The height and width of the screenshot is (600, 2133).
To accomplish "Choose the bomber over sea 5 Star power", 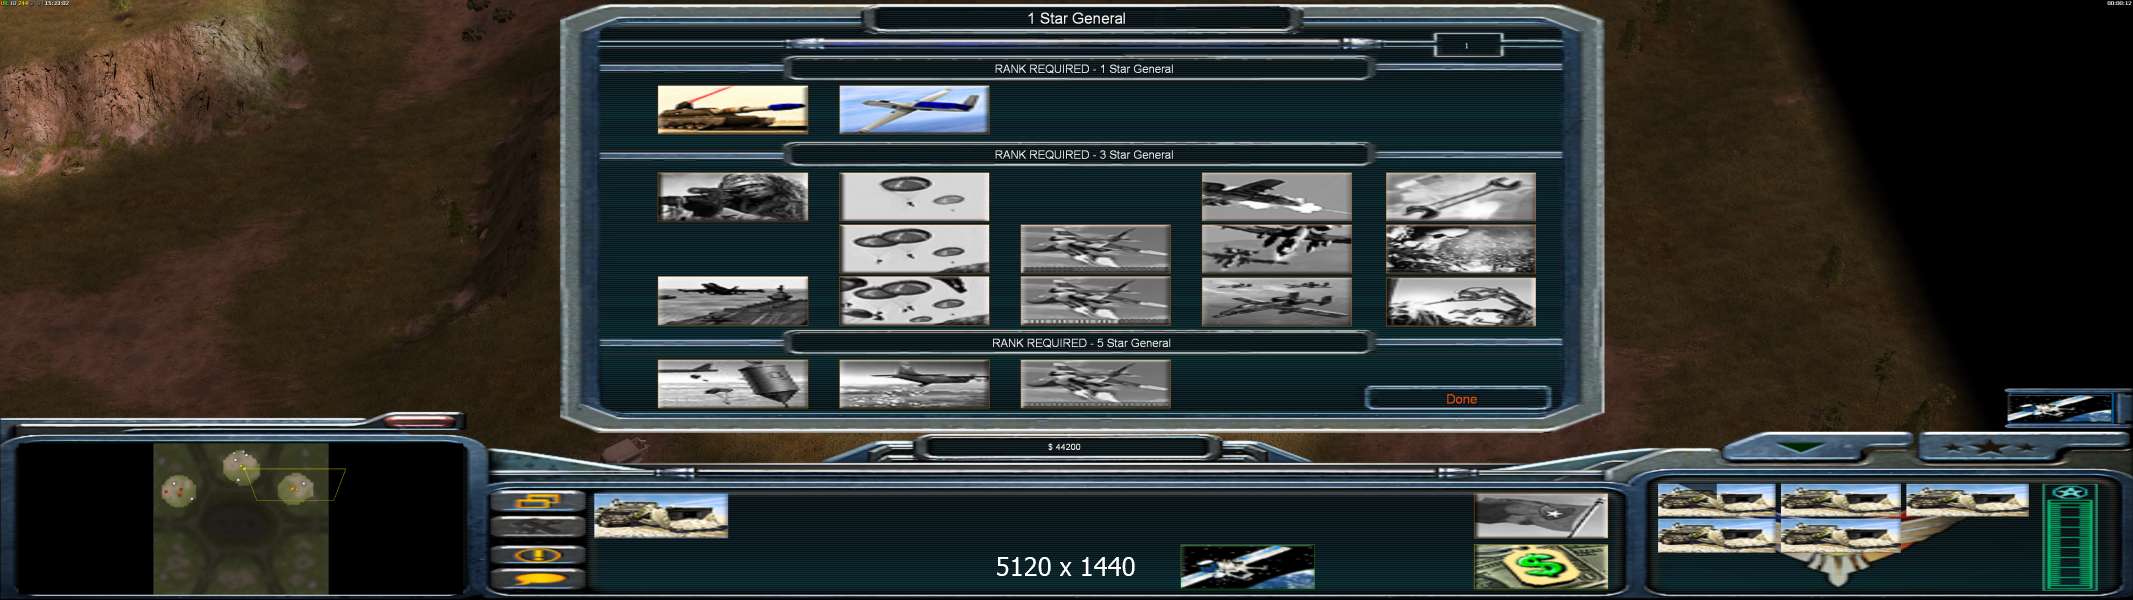I will click(x=914, y=384).
